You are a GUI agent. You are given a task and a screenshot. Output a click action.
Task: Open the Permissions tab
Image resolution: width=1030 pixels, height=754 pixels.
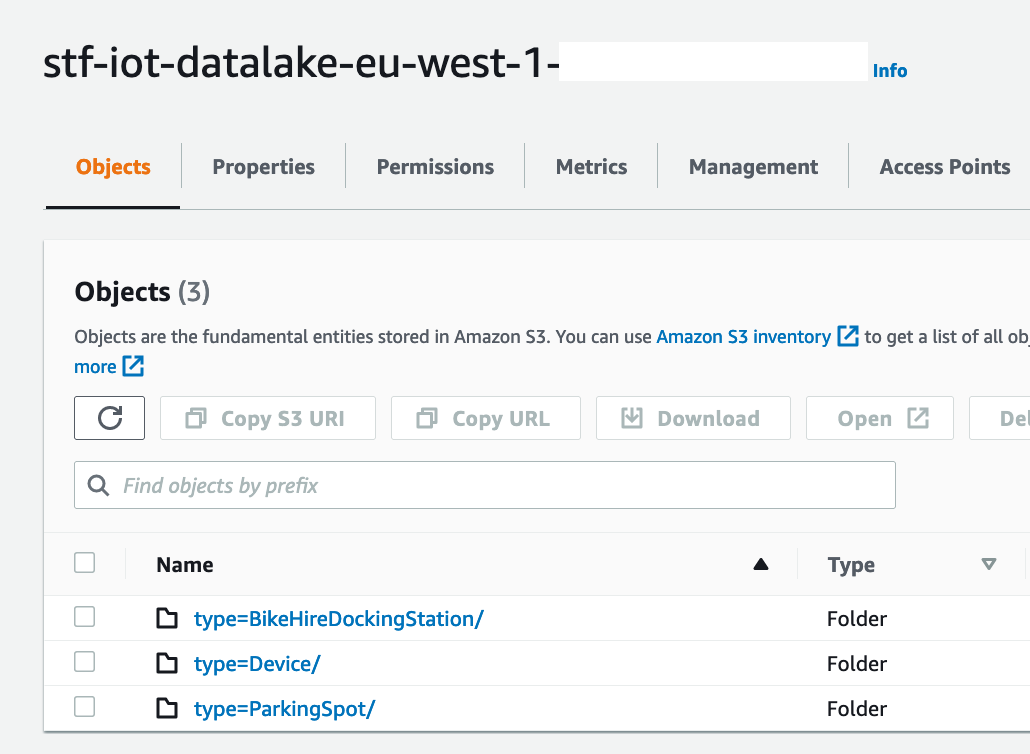coord(435,167)
